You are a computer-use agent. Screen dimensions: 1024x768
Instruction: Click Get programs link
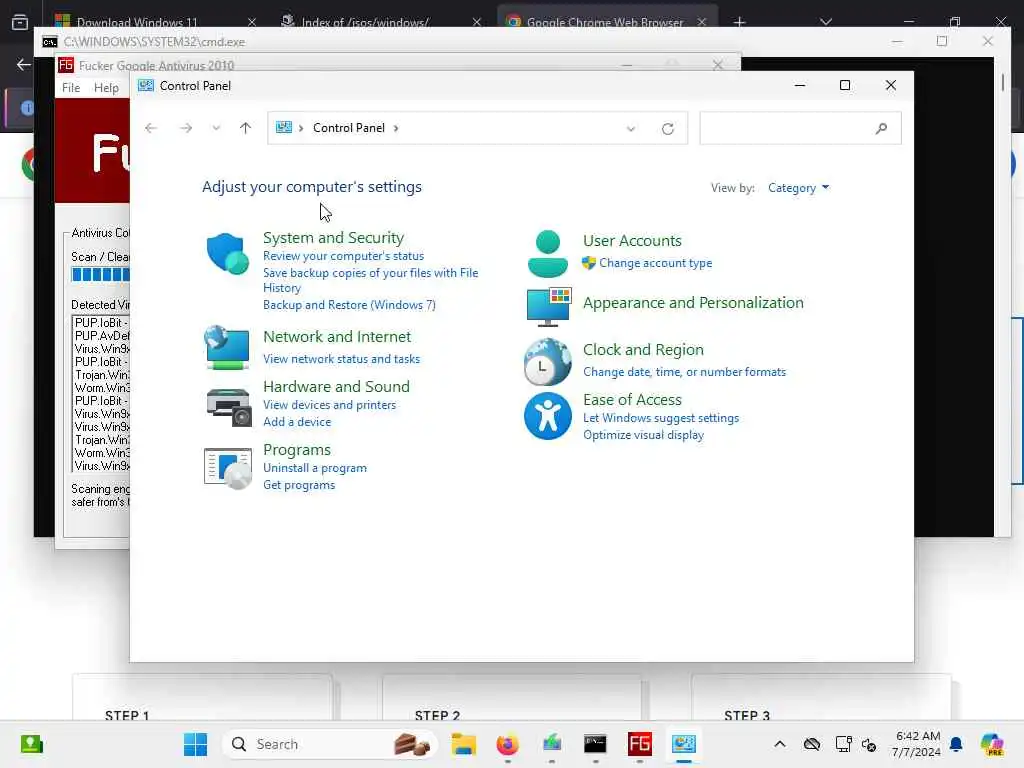click(x=299, y=485)
